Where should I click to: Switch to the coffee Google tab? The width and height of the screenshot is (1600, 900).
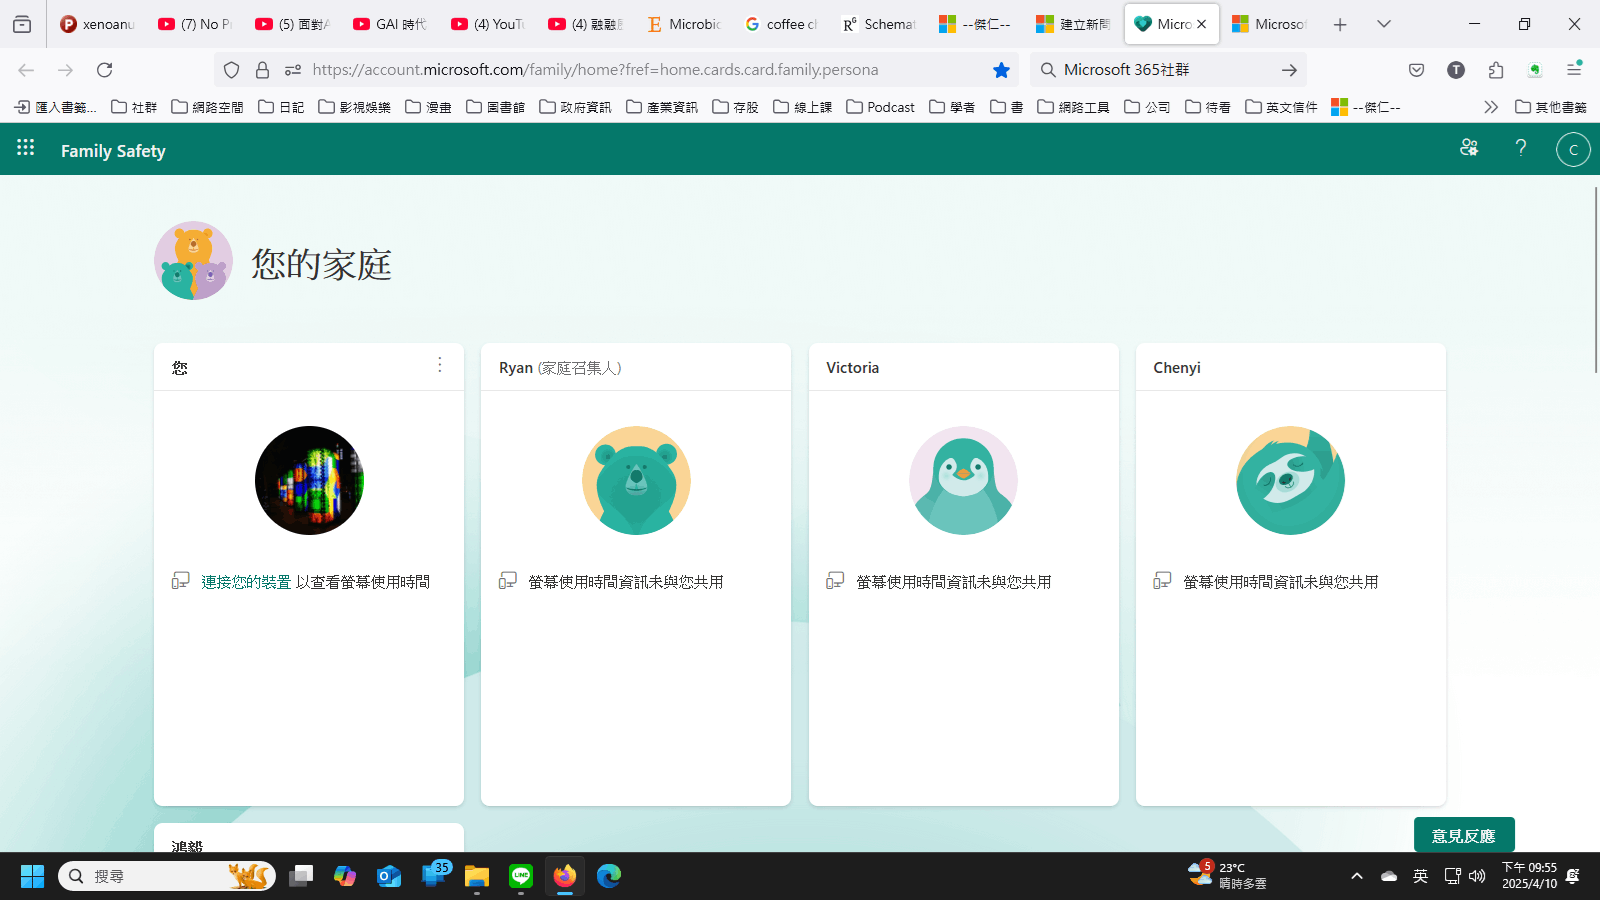point(783,24)
